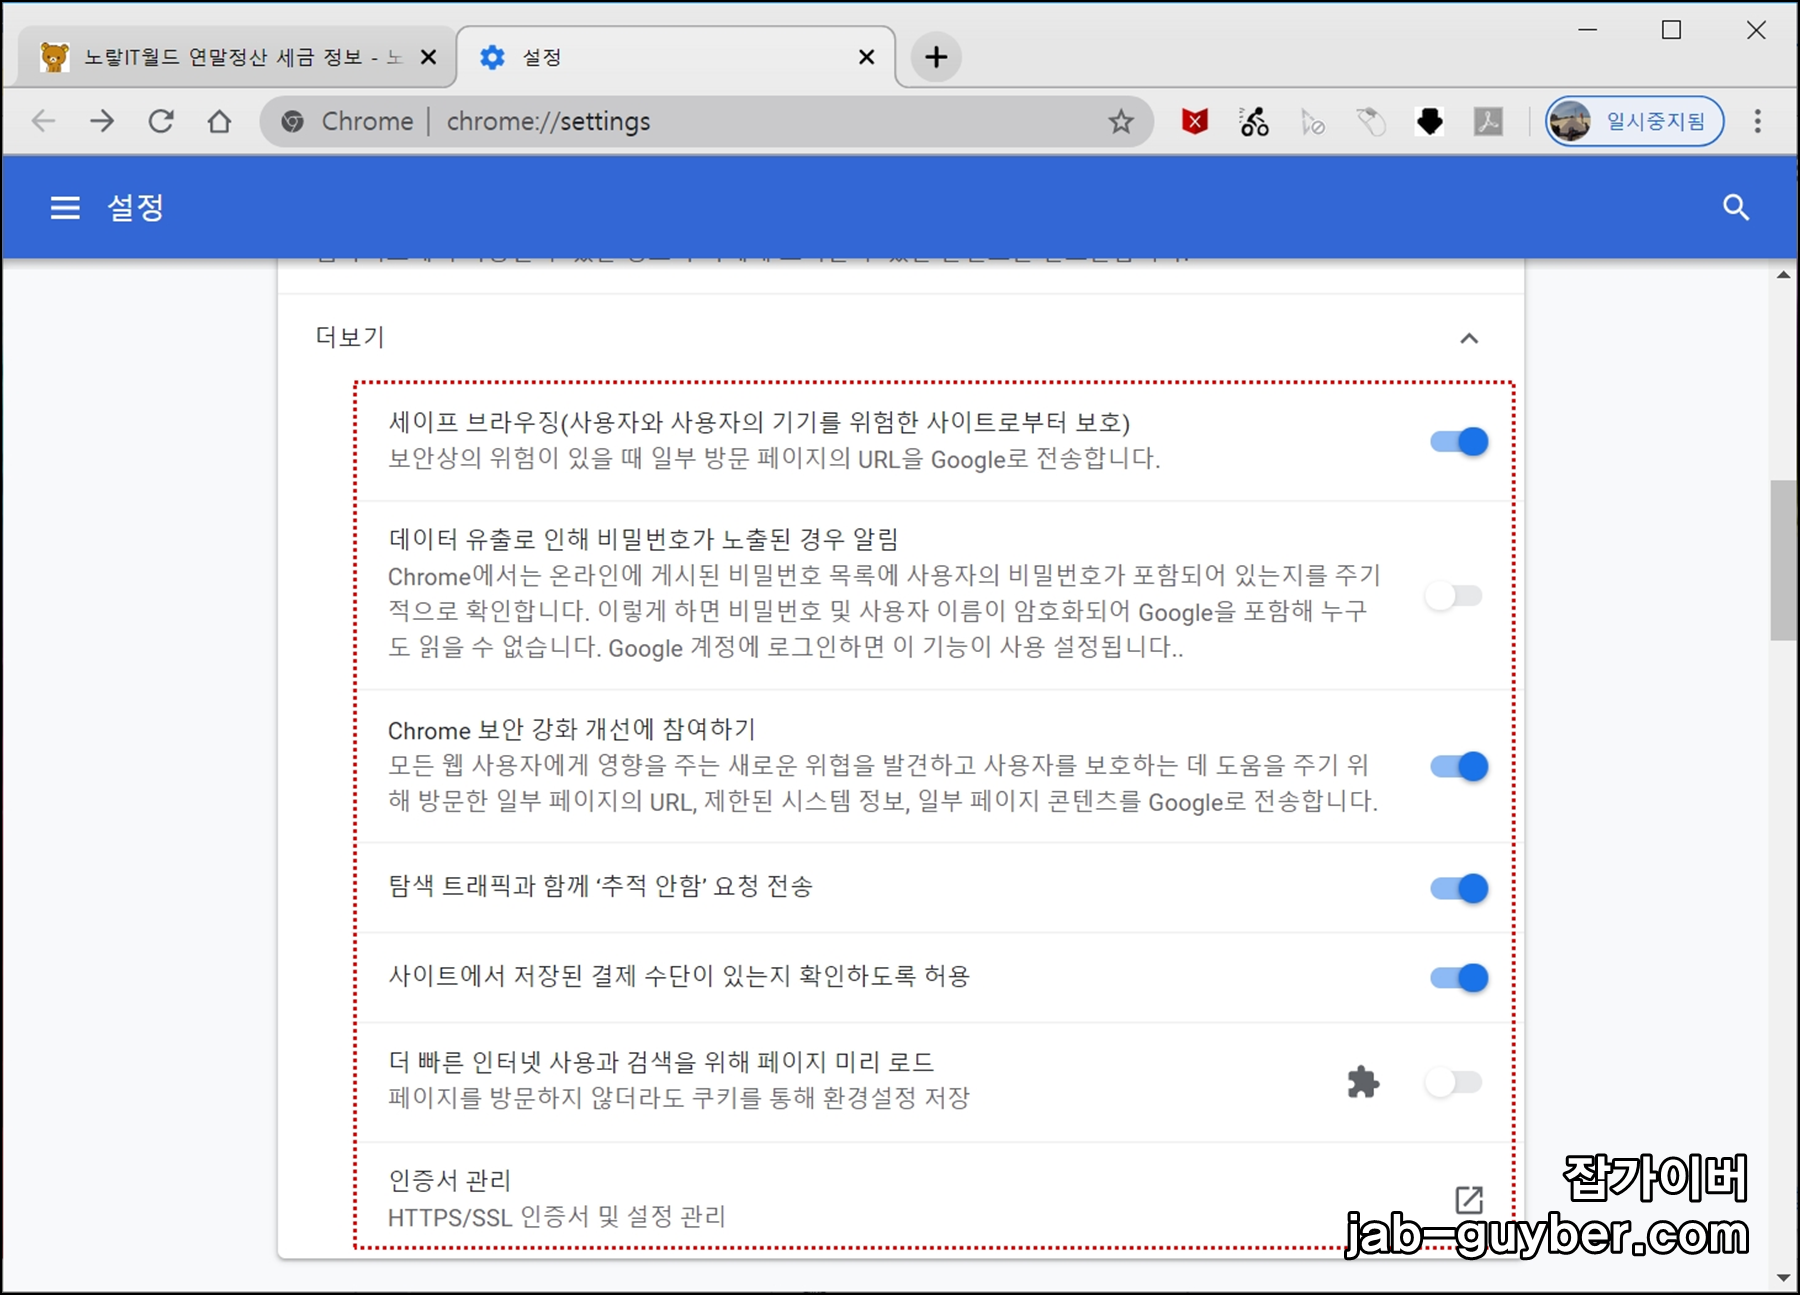Turn off Chrome 보안 강화 participation toggle
The height and width of the screenshot is (1295, 1800).
click(1459, 766)
